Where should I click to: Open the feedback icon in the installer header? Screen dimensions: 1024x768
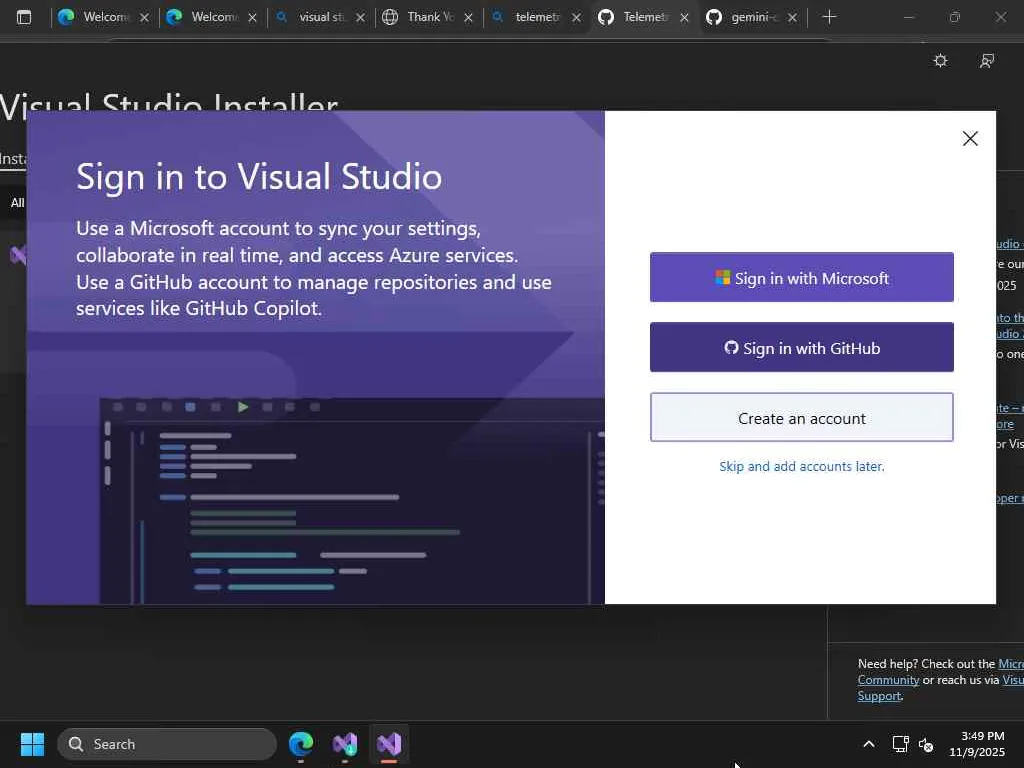[x=987, y=61]
